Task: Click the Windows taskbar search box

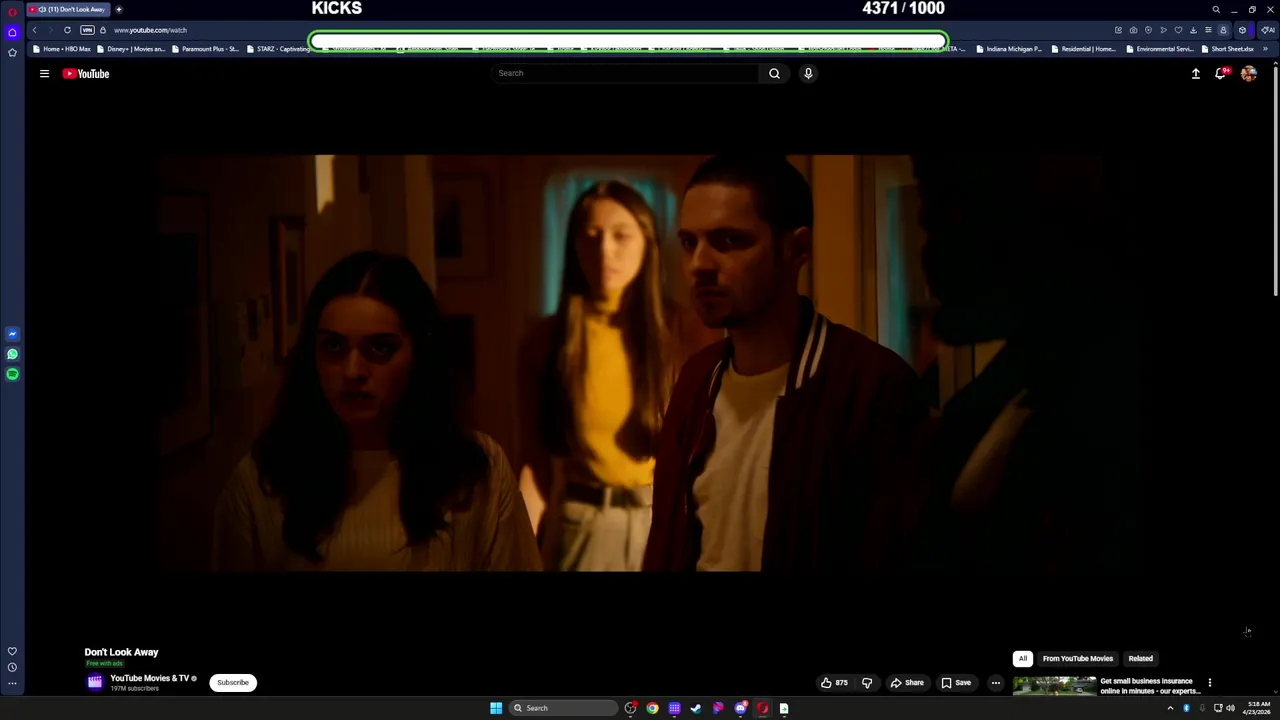Action: coord(562,708)
